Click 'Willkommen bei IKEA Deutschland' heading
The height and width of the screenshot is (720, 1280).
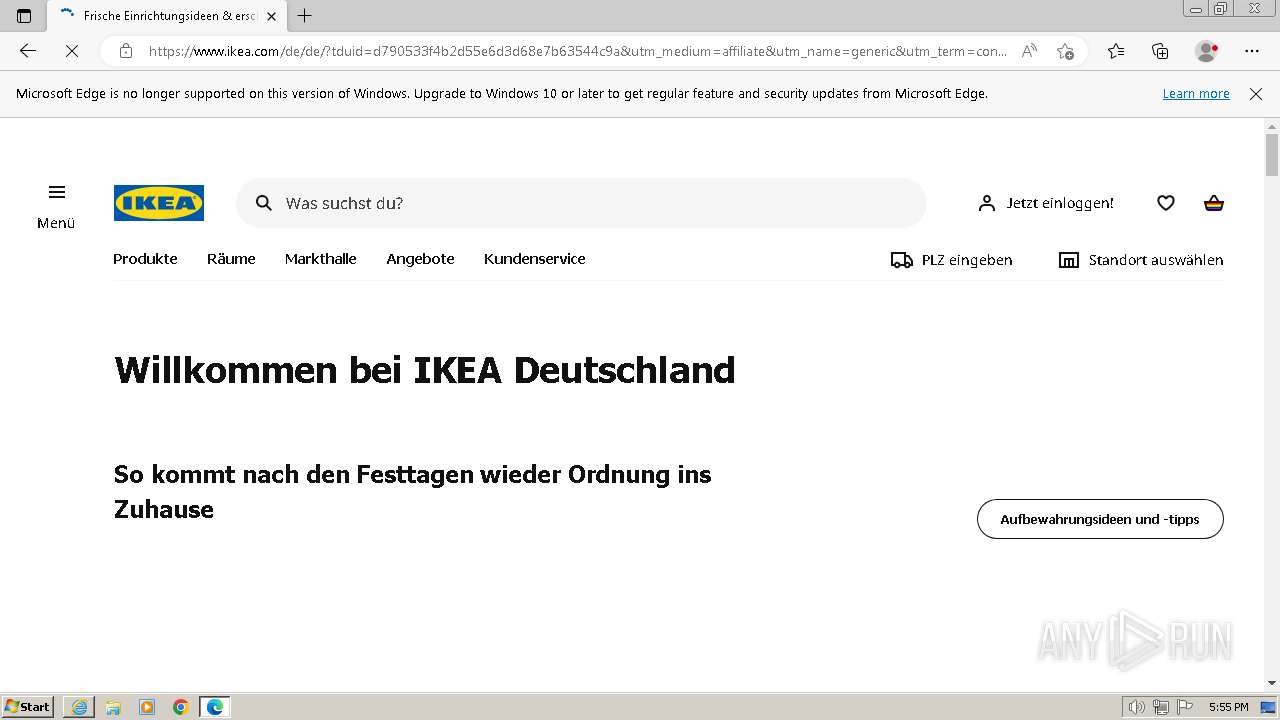[425, 370]
